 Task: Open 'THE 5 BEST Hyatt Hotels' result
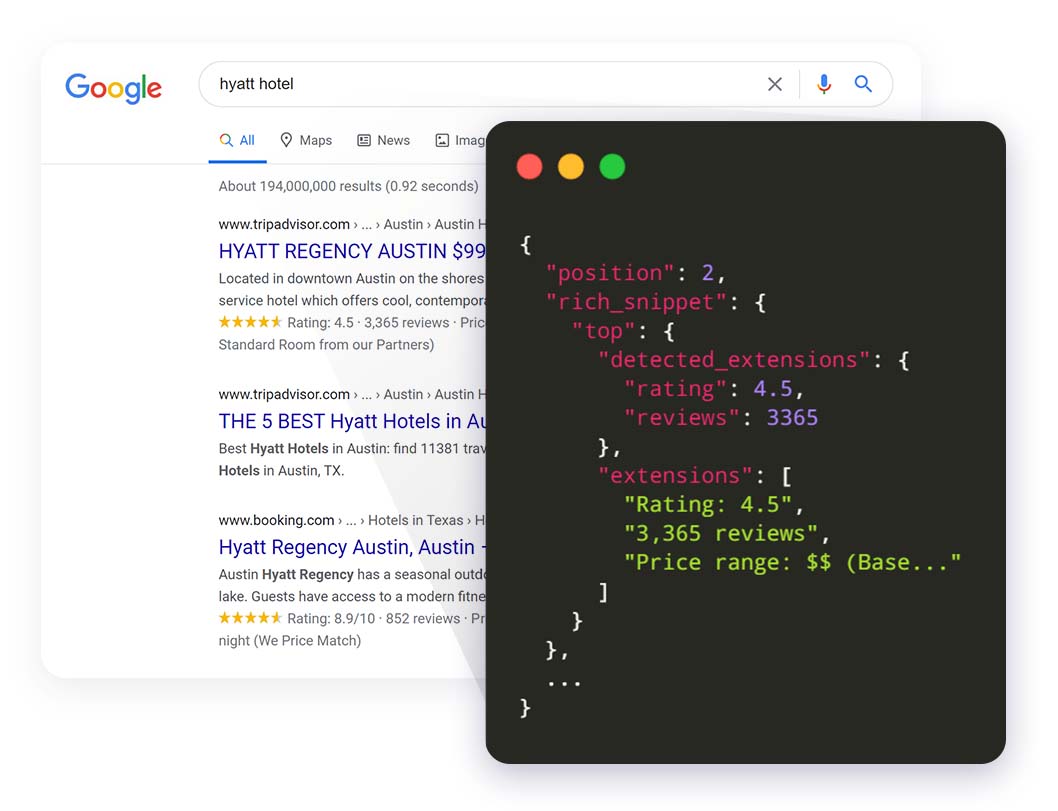pyautogui.click(x=351, y=421)
